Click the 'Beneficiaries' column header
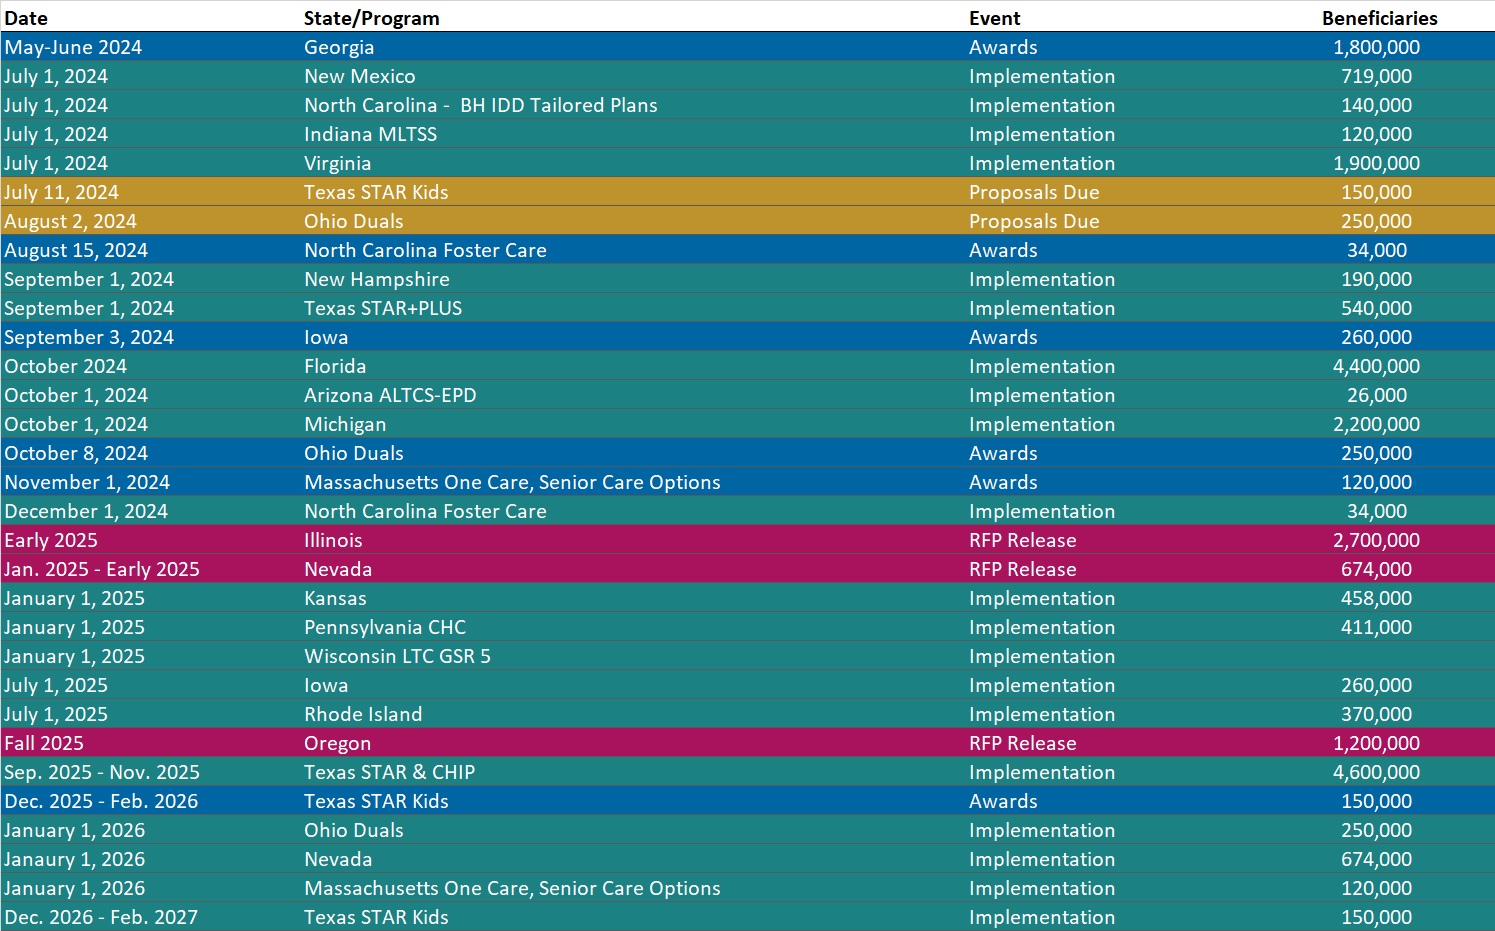The height and width of the screenshot is (931, 1495). point(1379,18)
